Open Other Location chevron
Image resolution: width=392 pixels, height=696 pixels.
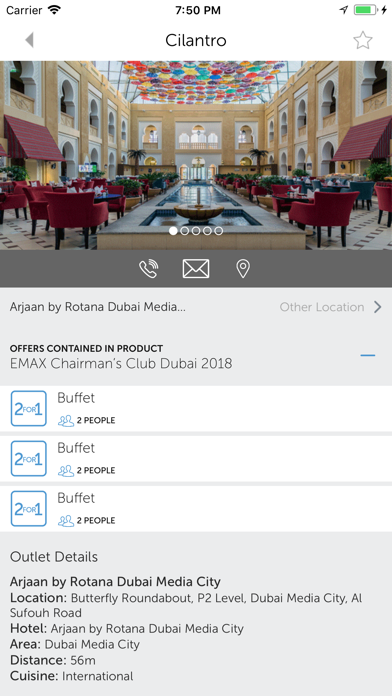click(378, 307)
